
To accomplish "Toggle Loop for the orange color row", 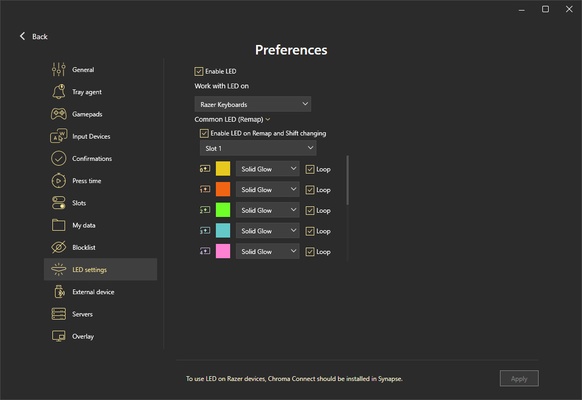I will click(x=310, y=190).
